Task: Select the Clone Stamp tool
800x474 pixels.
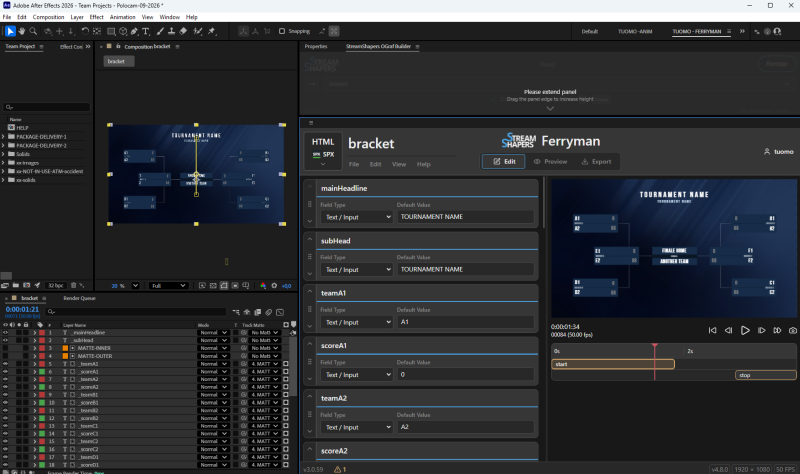Action: tap(171, 31)
